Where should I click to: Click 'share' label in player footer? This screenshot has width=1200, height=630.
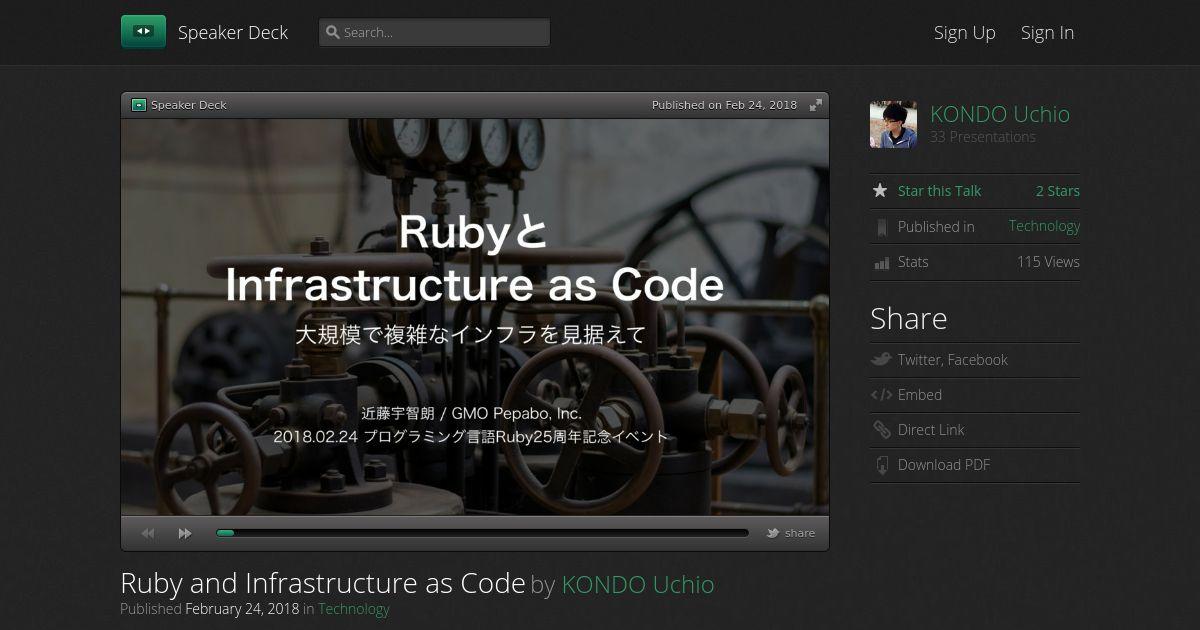click(800, 533)
